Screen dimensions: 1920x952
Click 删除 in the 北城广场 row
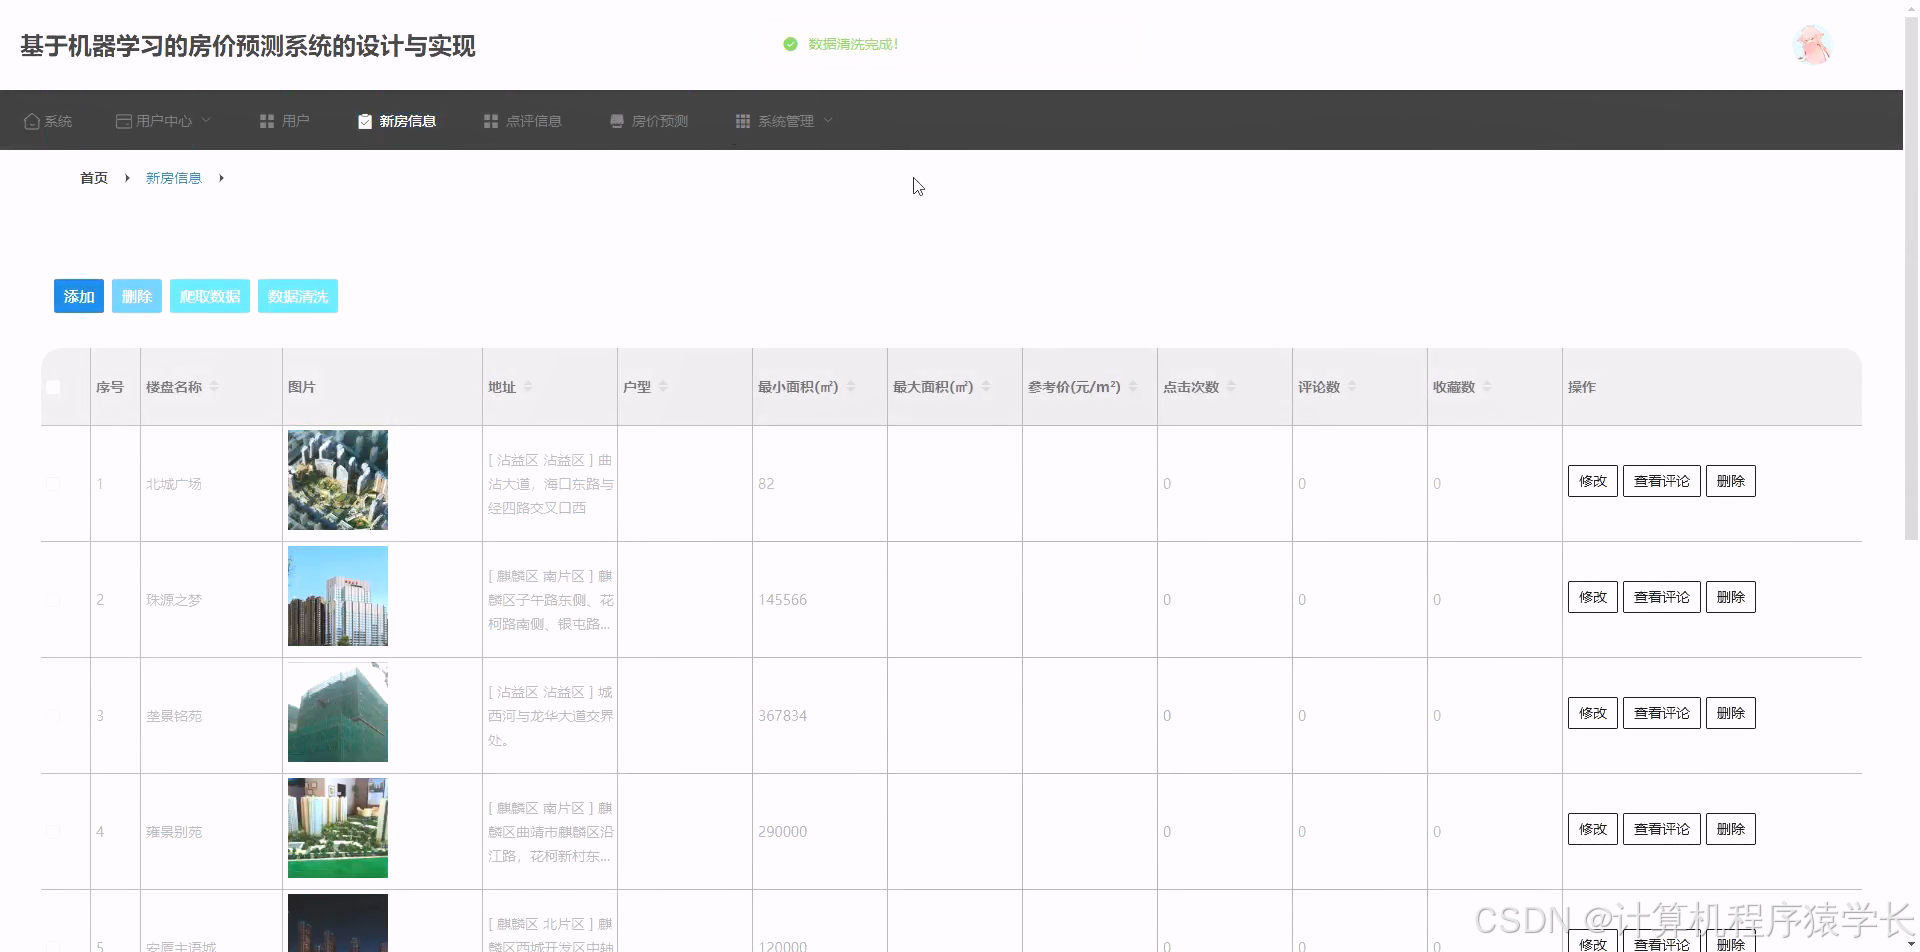[x=1731, y=481]
